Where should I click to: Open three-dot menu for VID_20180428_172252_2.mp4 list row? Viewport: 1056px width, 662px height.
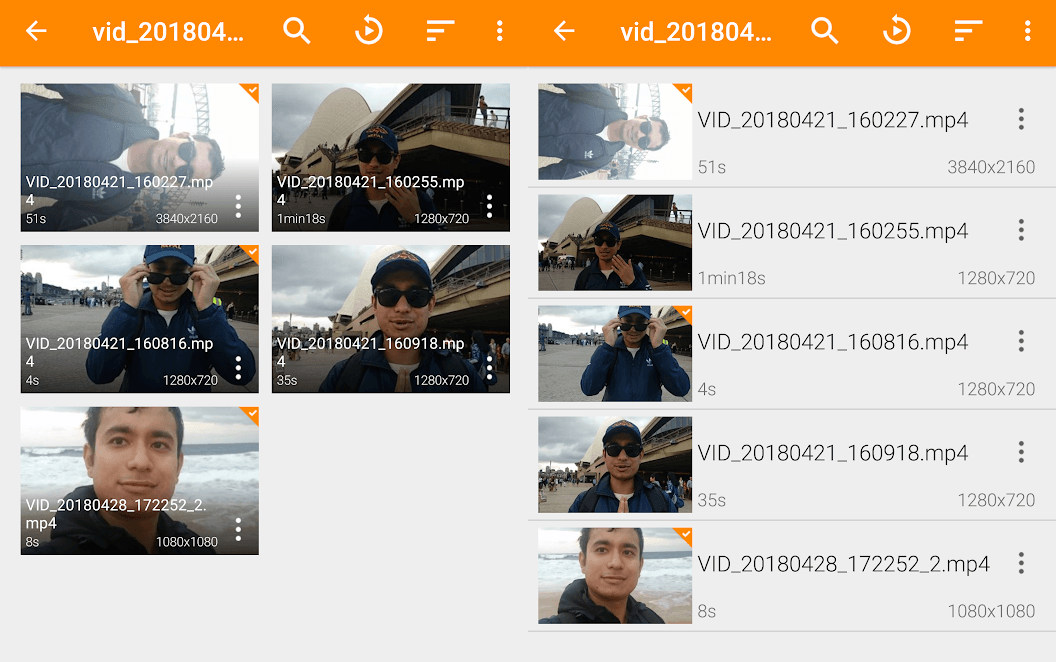tap(1021, 564)
